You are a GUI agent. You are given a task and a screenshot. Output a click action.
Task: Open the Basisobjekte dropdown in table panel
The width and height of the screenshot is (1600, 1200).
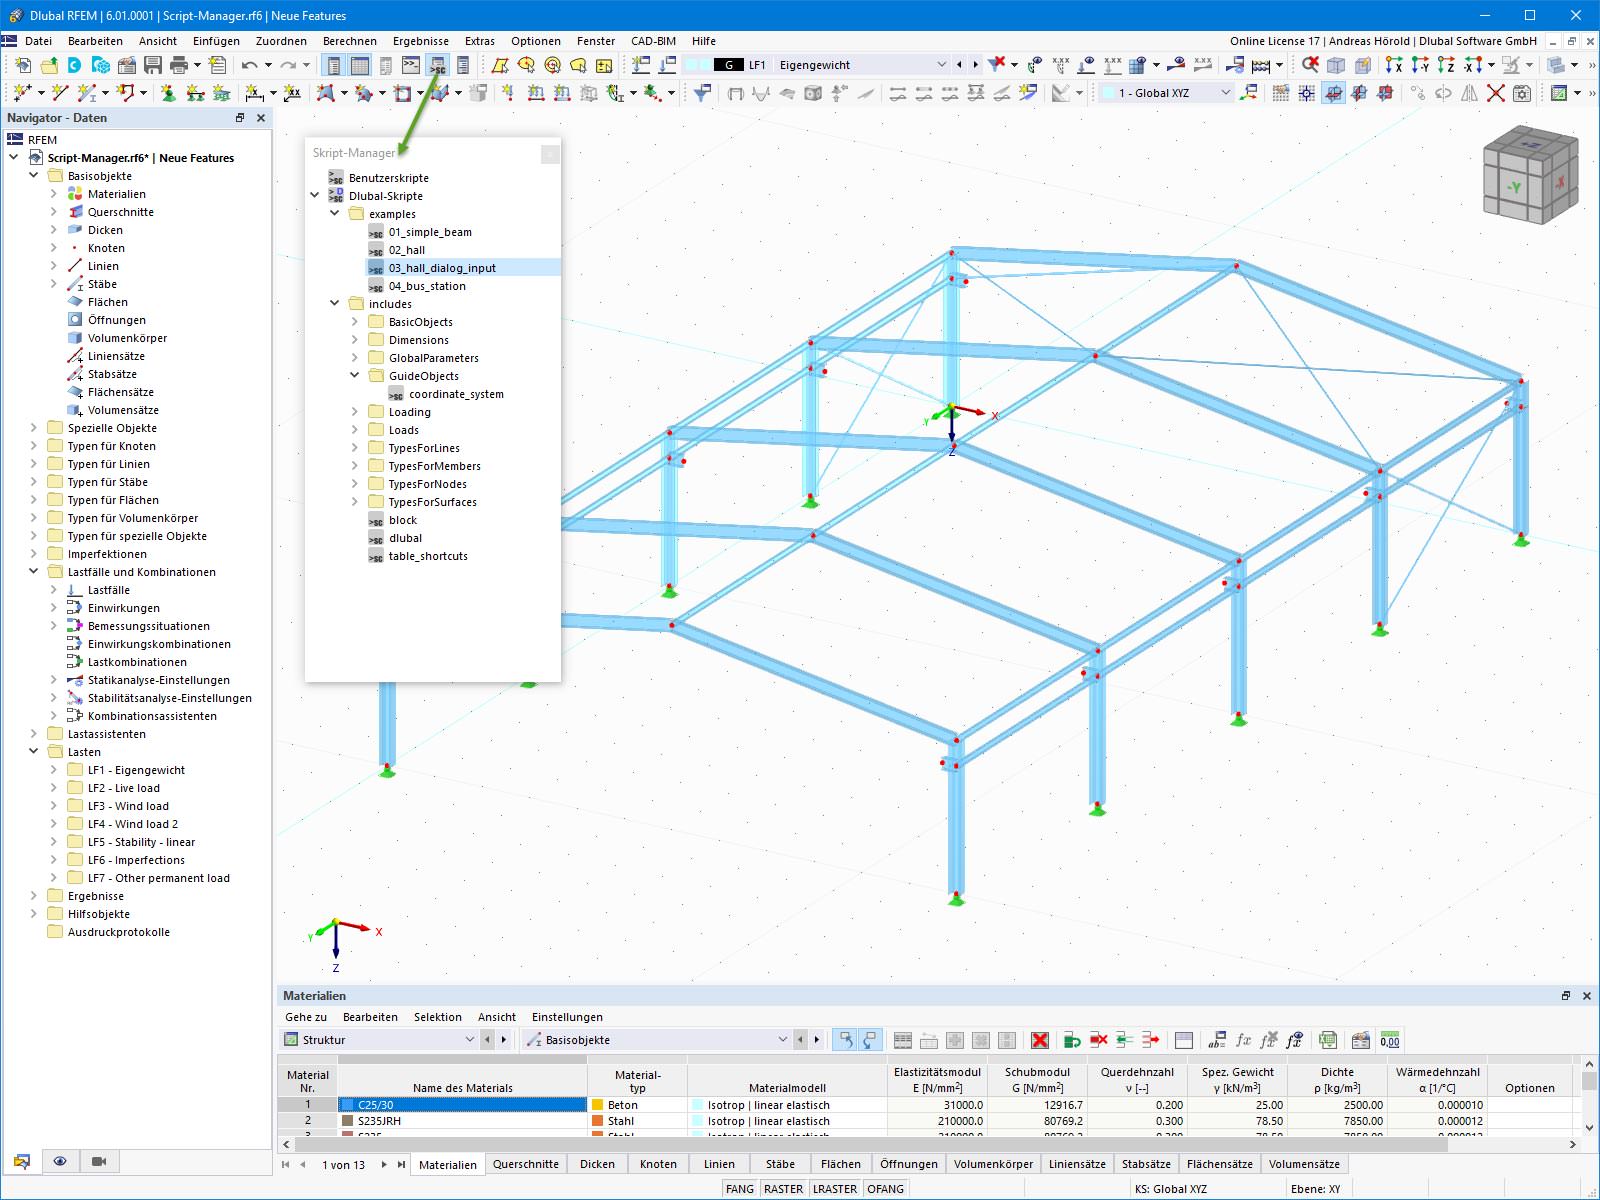pos(783,1040)
